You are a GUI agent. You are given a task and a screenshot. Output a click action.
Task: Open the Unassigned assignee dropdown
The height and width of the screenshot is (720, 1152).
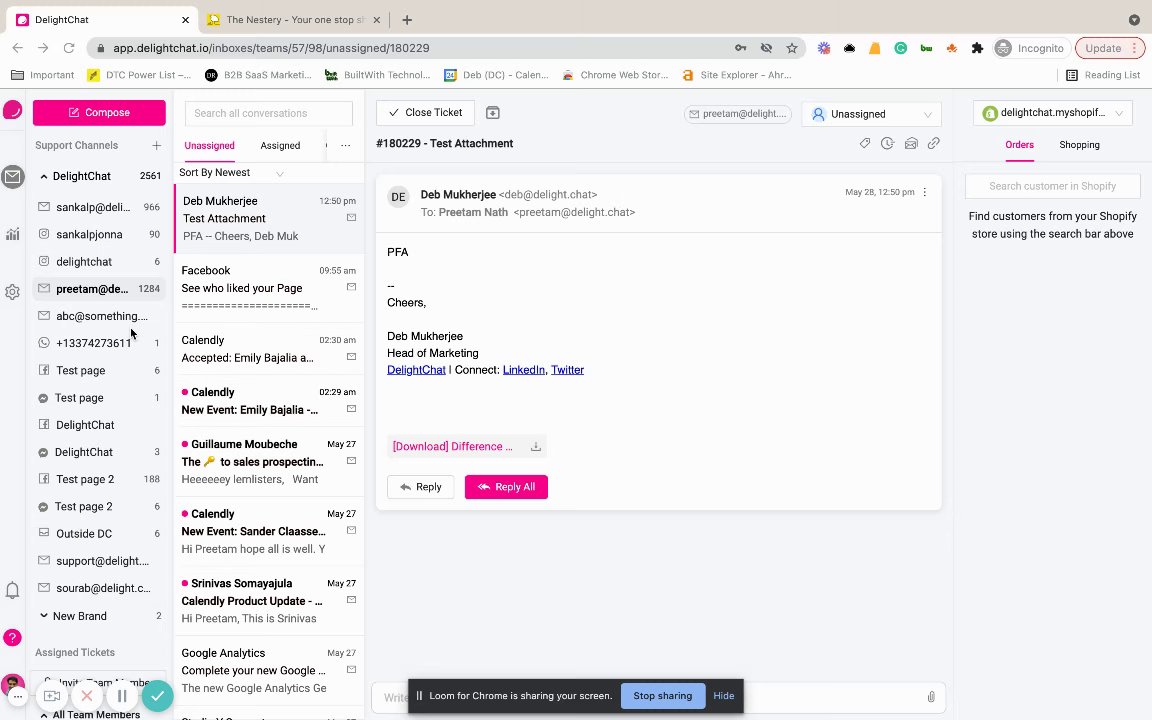pyautogui.click(x=871, y=114)
